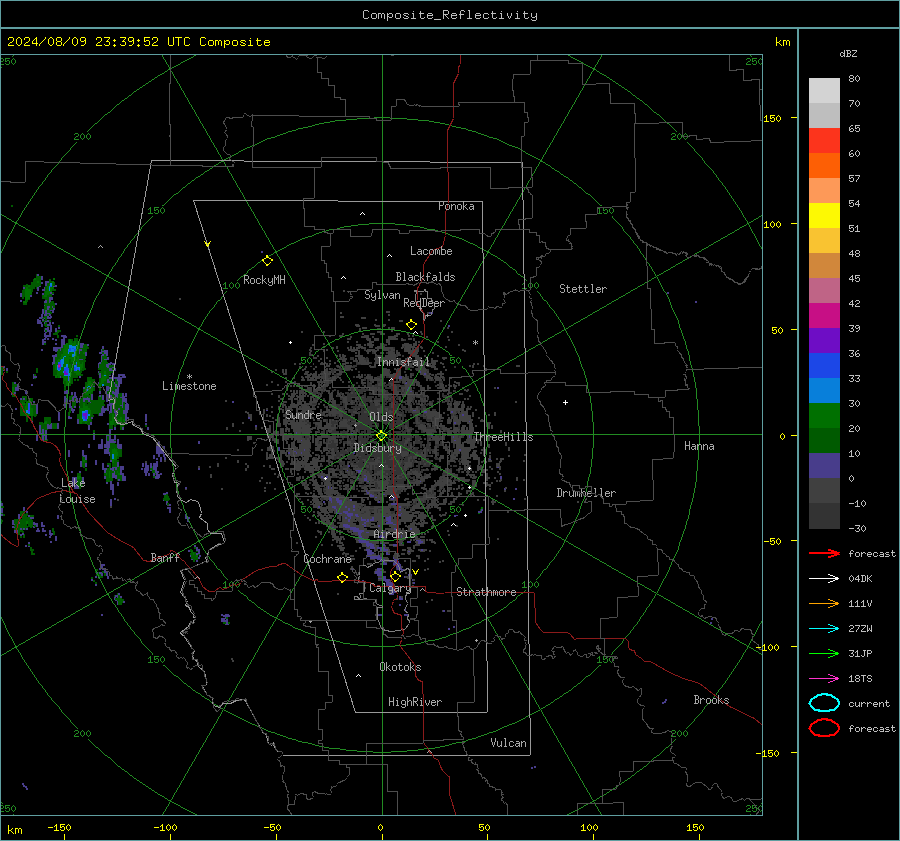Click the red forecast arrow legend icon

click(x=824, y=553)
